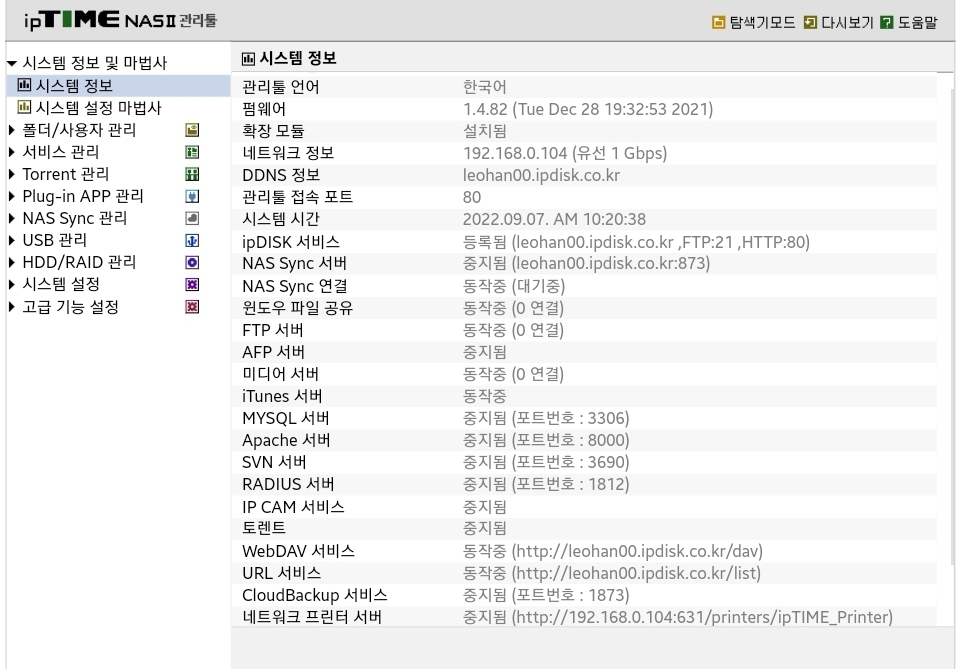Viewport: 977px width, 669px height.
Task: Click the WebDAV 서비스 URL value
Action: pyautogui.click(x=612, y=551)
